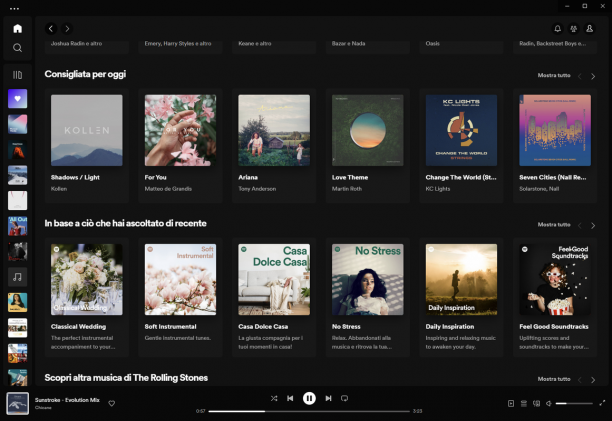Image resolution: width=612 pixels, height=421 pixels.
Task: Click Mostra tutto for recently listened section
Action: 554,225
